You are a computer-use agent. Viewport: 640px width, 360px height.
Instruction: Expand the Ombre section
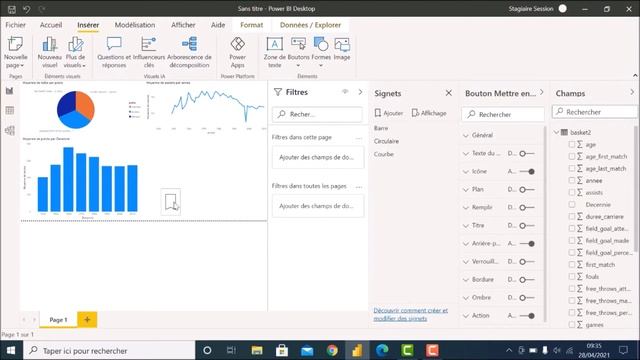pyautogui.click(x=466, y=298)
